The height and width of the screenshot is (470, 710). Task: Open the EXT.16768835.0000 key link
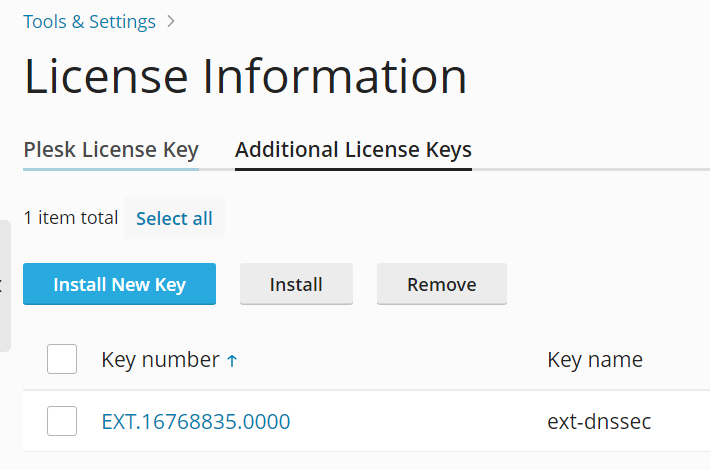pyautogui.click(x=196, y=422)
